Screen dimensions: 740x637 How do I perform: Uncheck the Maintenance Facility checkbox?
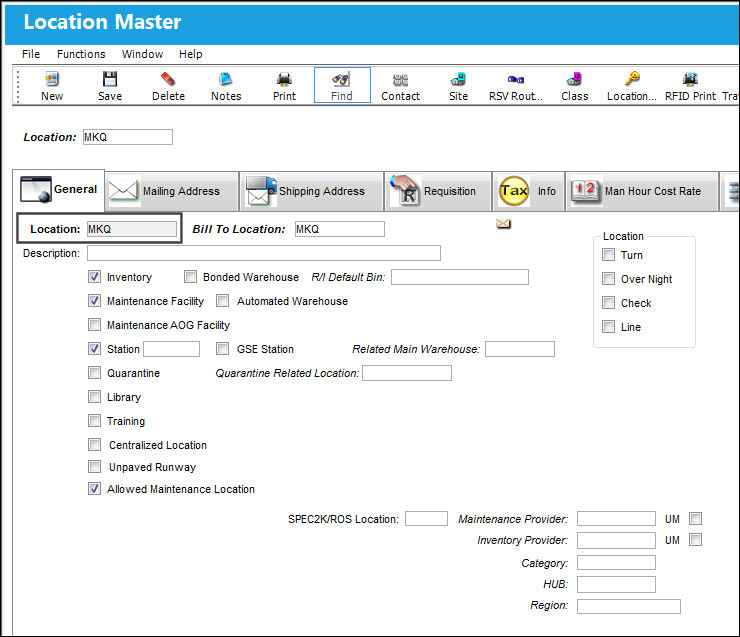(94, 301)
